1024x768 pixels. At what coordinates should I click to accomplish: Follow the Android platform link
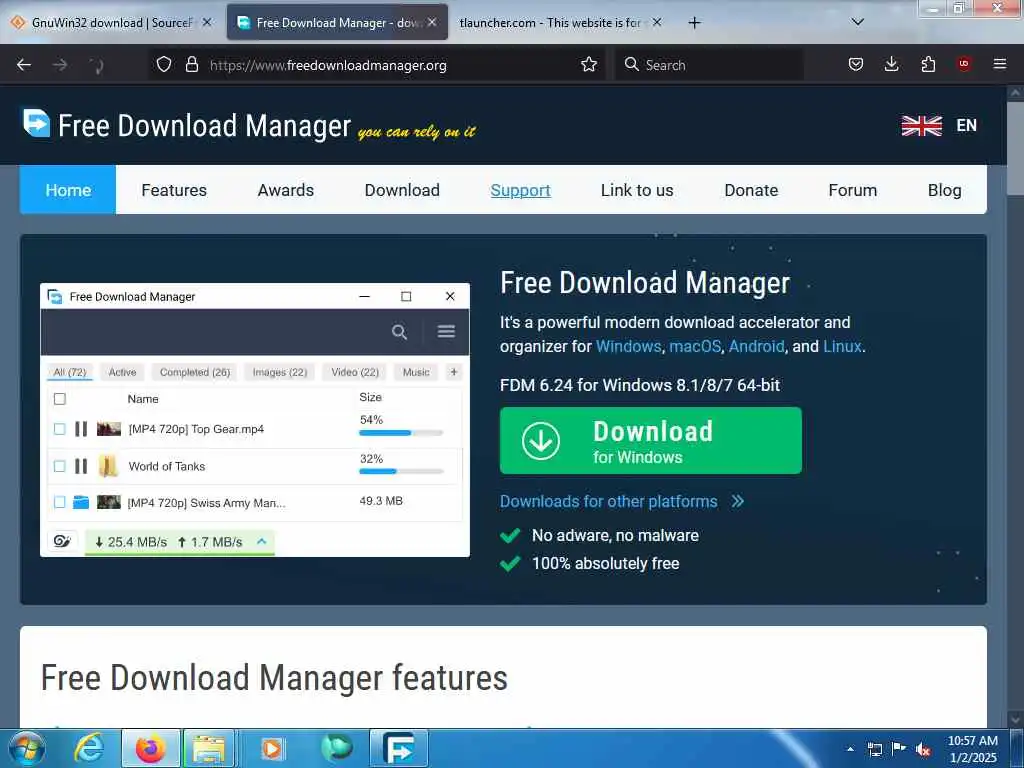(756, 346)
